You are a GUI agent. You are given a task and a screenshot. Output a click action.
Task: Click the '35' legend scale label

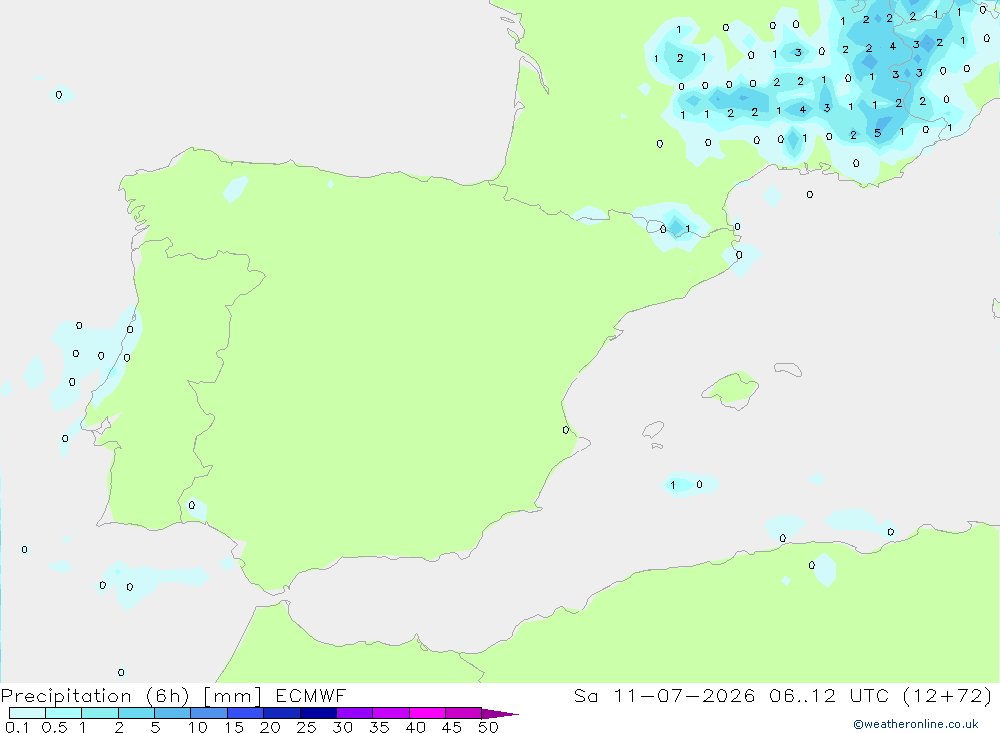pyautogui.click(x=379, y=727)
